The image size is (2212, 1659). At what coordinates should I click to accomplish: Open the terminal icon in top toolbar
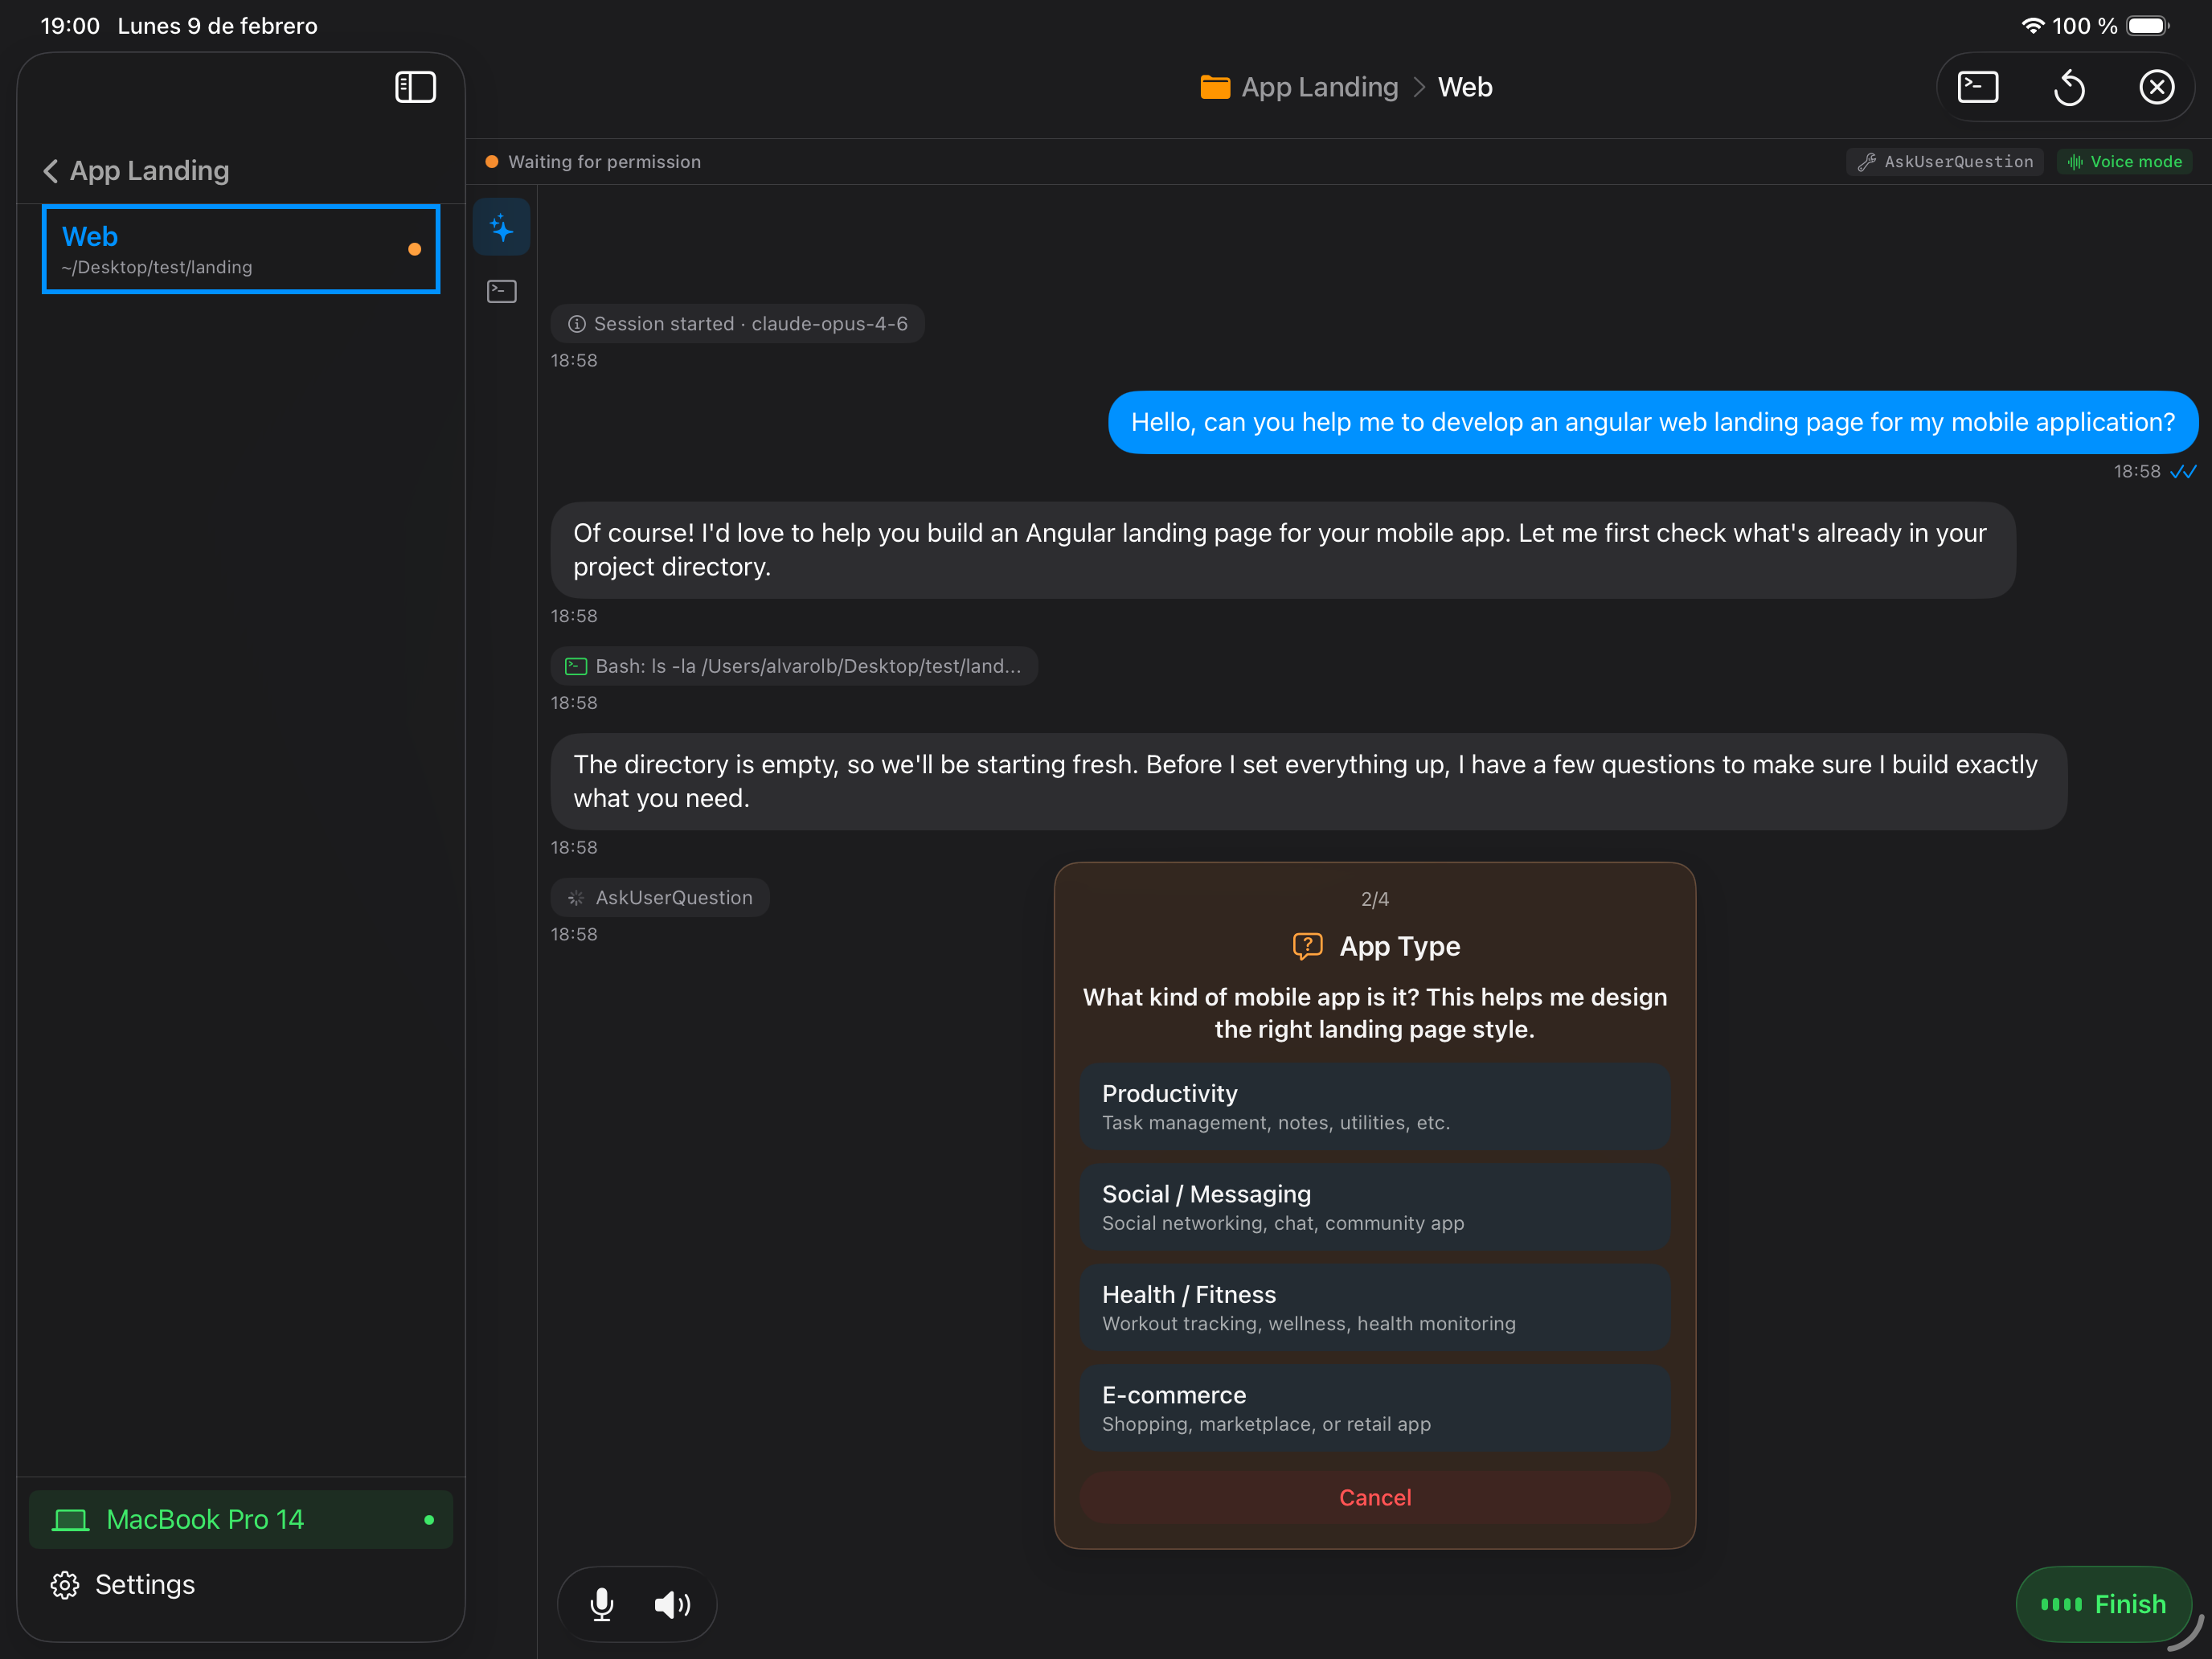pyautogui.click(x=1978, y=87)
